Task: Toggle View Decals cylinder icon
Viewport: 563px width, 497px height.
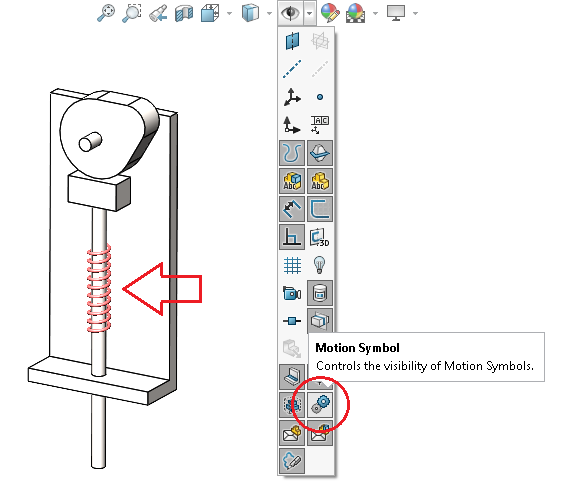Action: pos(320,293)
